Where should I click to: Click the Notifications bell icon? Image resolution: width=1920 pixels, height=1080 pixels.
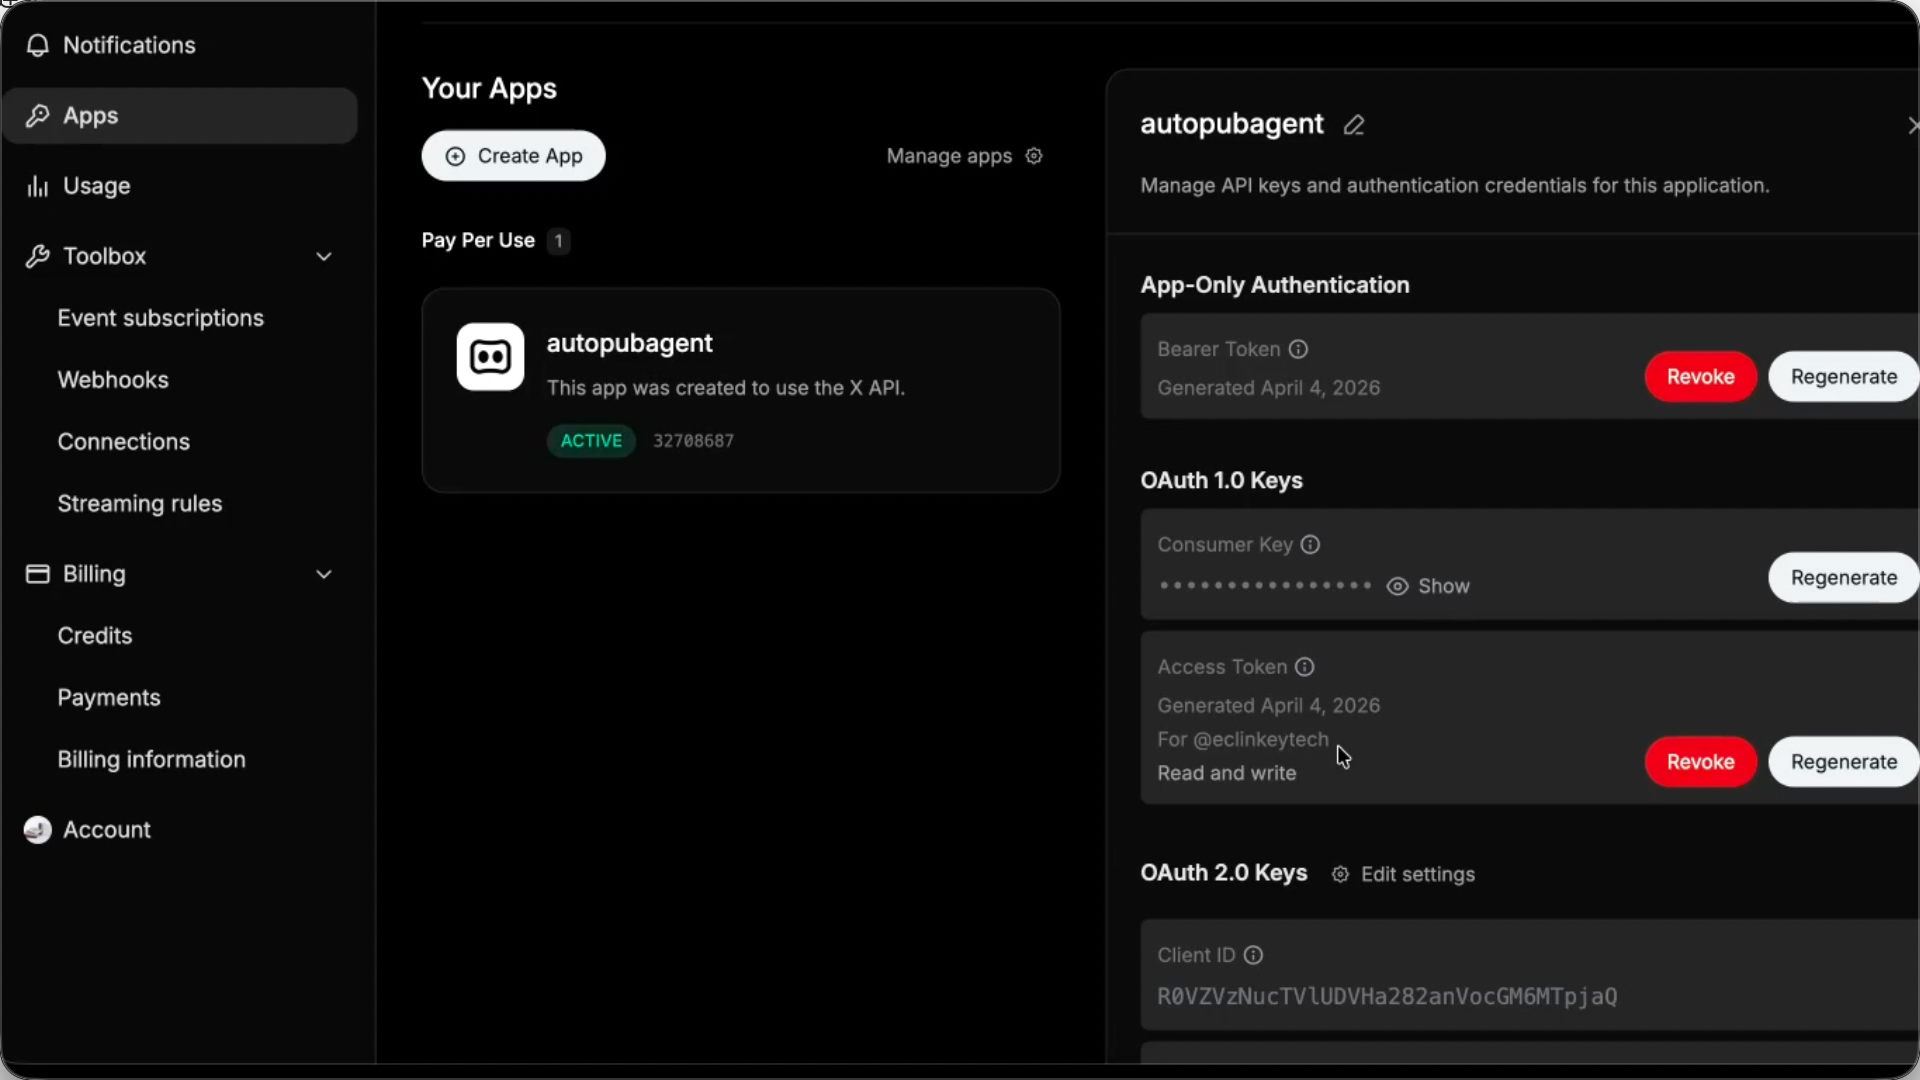click(38, 46)
